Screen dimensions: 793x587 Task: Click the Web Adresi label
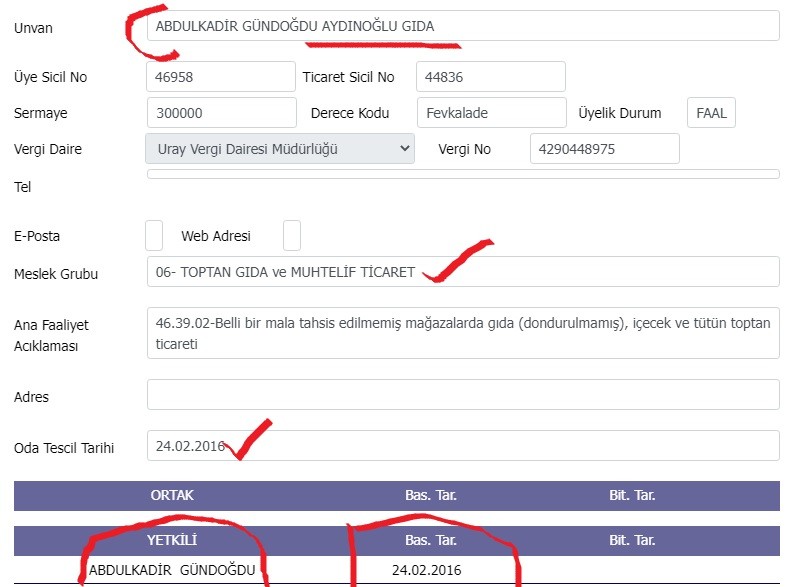pyautogui.click(x=216, y=236)
